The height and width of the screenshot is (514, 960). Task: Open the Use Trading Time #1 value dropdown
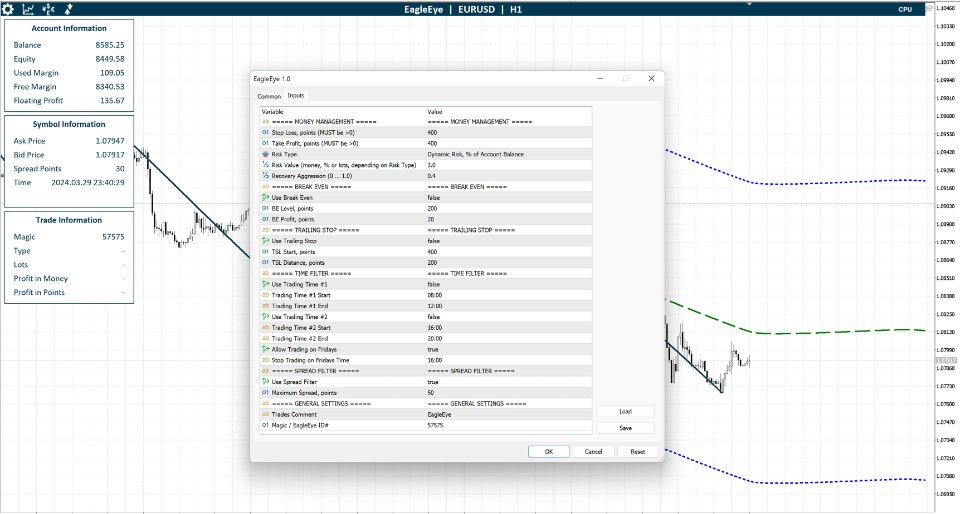point(434,284)
